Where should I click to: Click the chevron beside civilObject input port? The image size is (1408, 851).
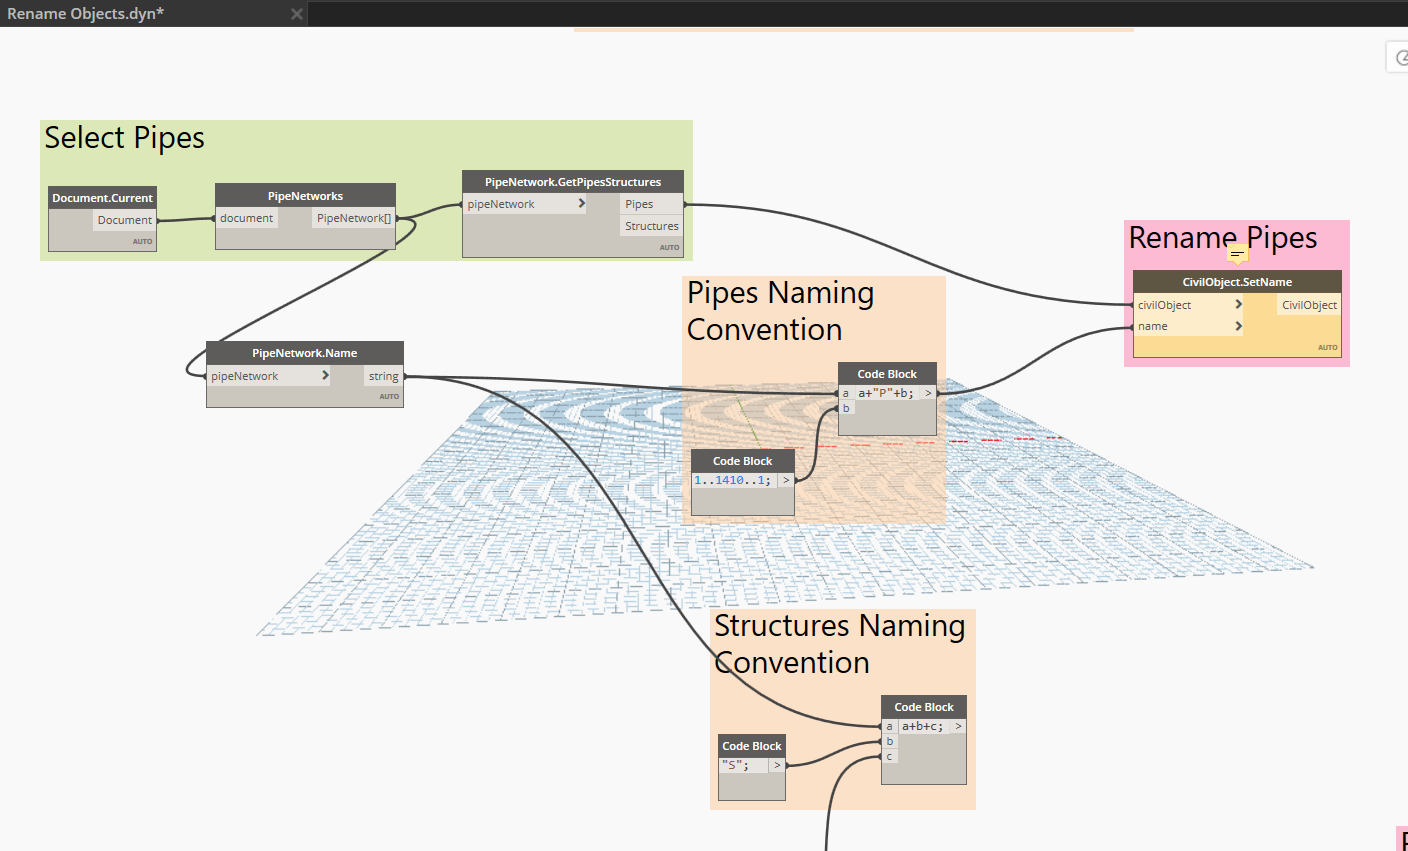[x=1239, y=305]
